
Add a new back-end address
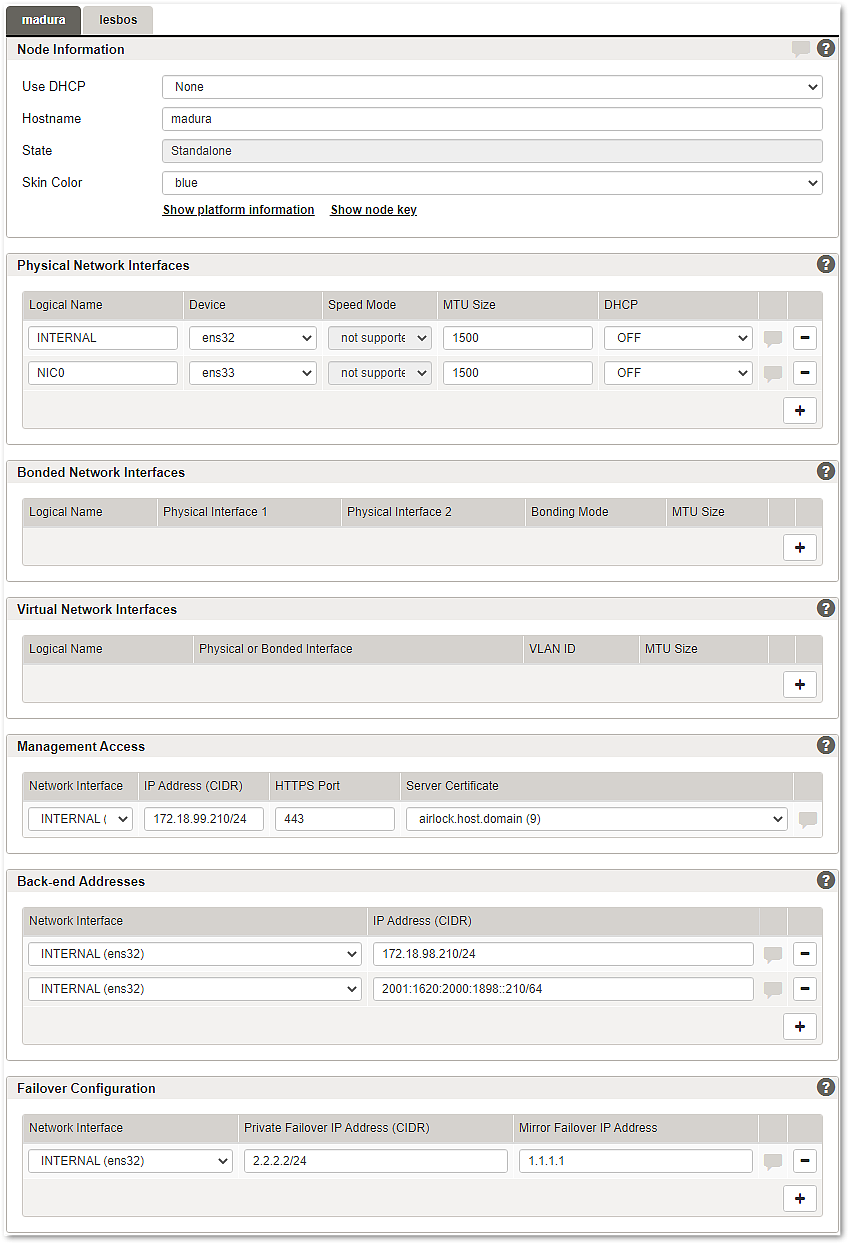tap(800, 1027)
